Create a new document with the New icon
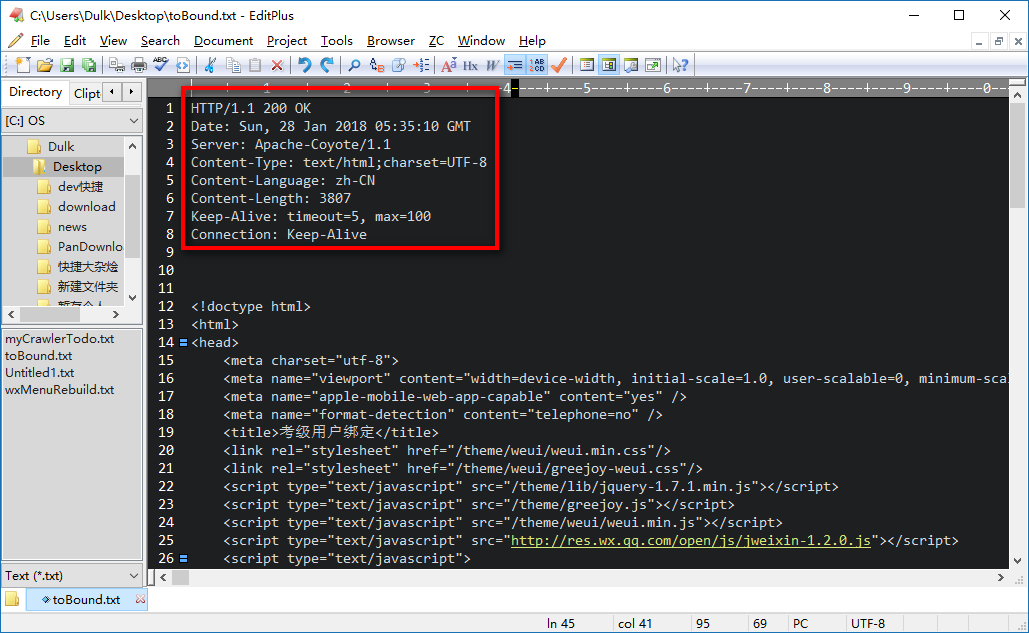1029x633 pixels. (23, 65)
